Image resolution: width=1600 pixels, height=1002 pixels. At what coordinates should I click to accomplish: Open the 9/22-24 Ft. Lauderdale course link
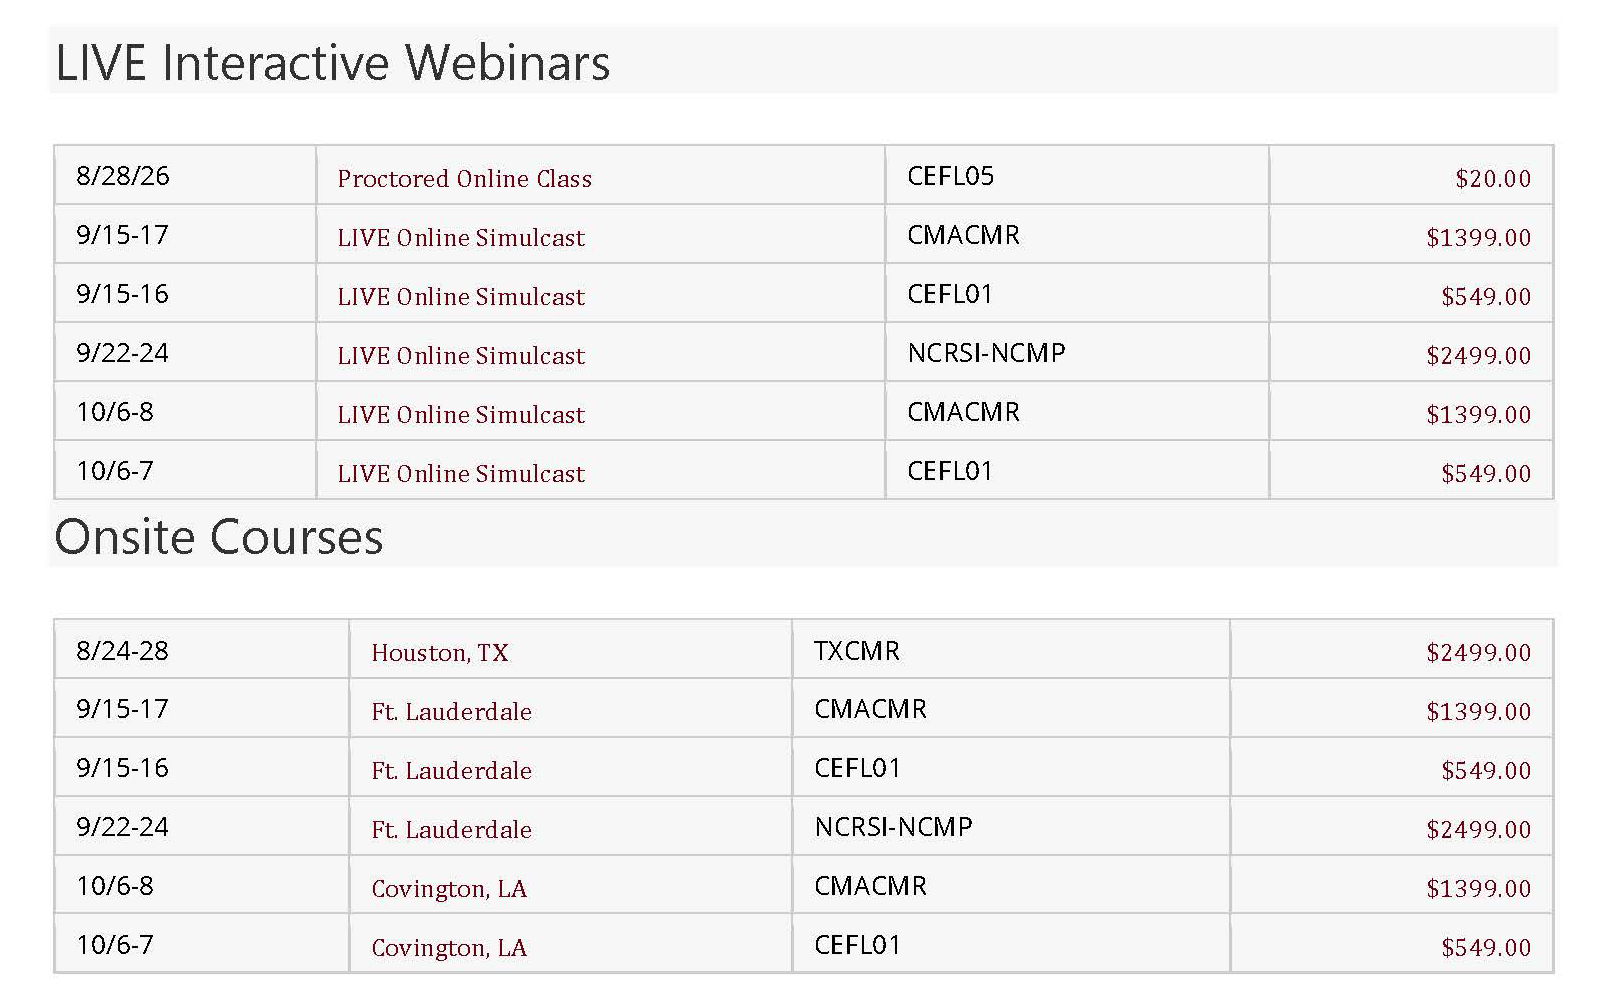(x=451, y=830)
